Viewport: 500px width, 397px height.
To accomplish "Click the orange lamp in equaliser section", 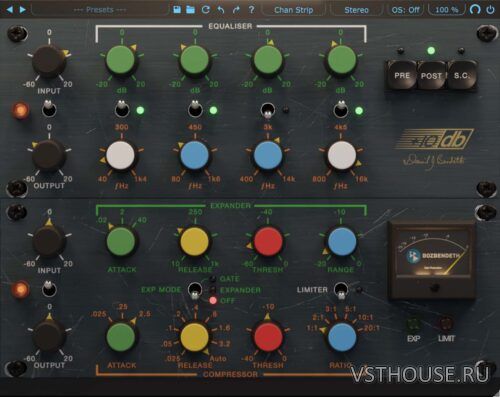I will (20, 110).
